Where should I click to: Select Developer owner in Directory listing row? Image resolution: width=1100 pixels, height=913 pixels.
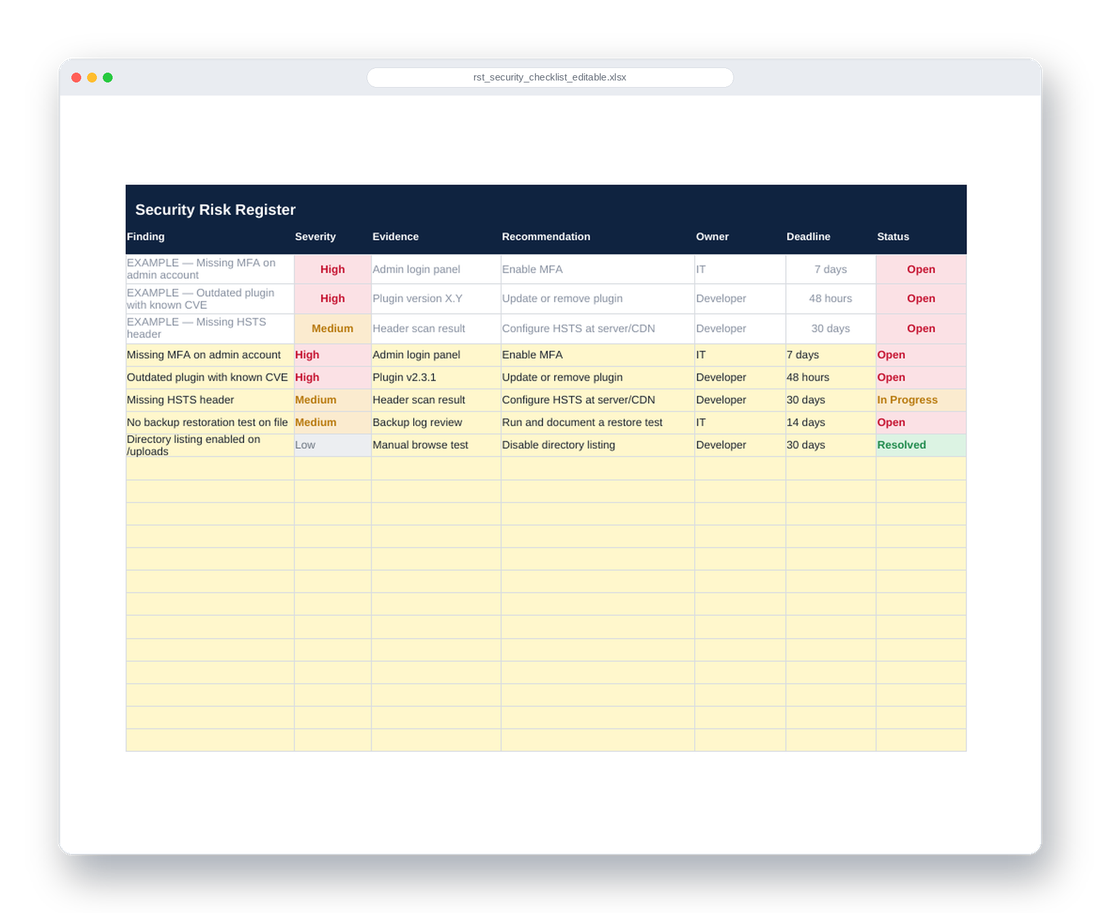tap(740, 445)
